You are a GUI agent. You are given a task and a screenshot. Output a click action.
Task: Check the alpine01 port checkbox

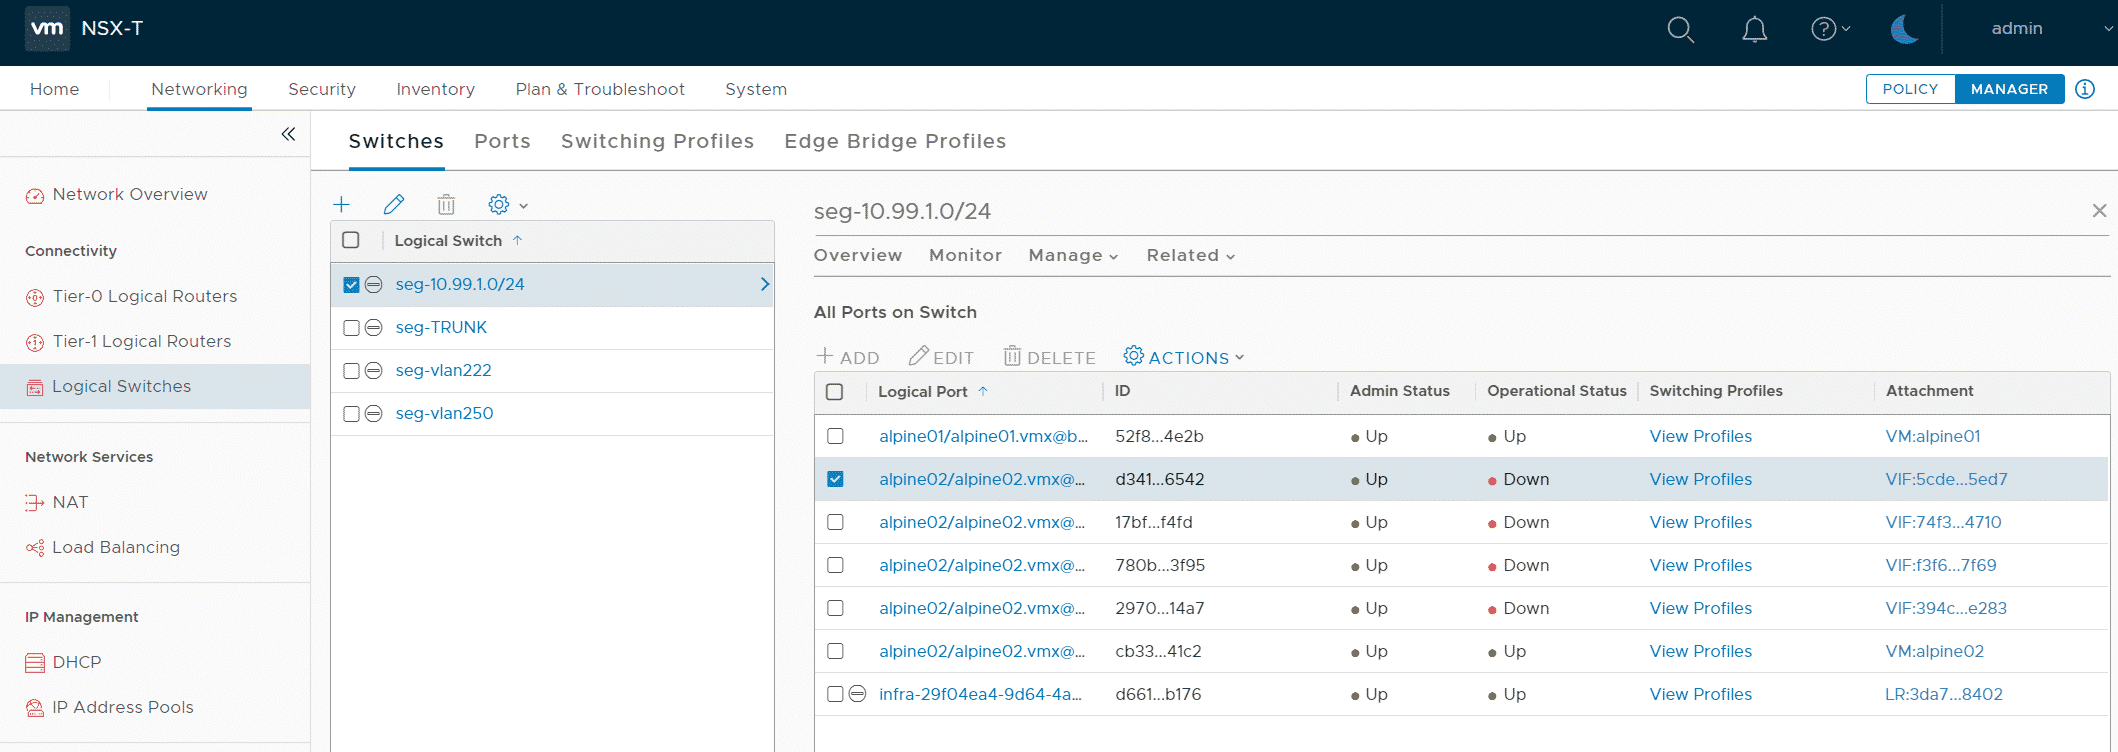(x=835, y=437)
